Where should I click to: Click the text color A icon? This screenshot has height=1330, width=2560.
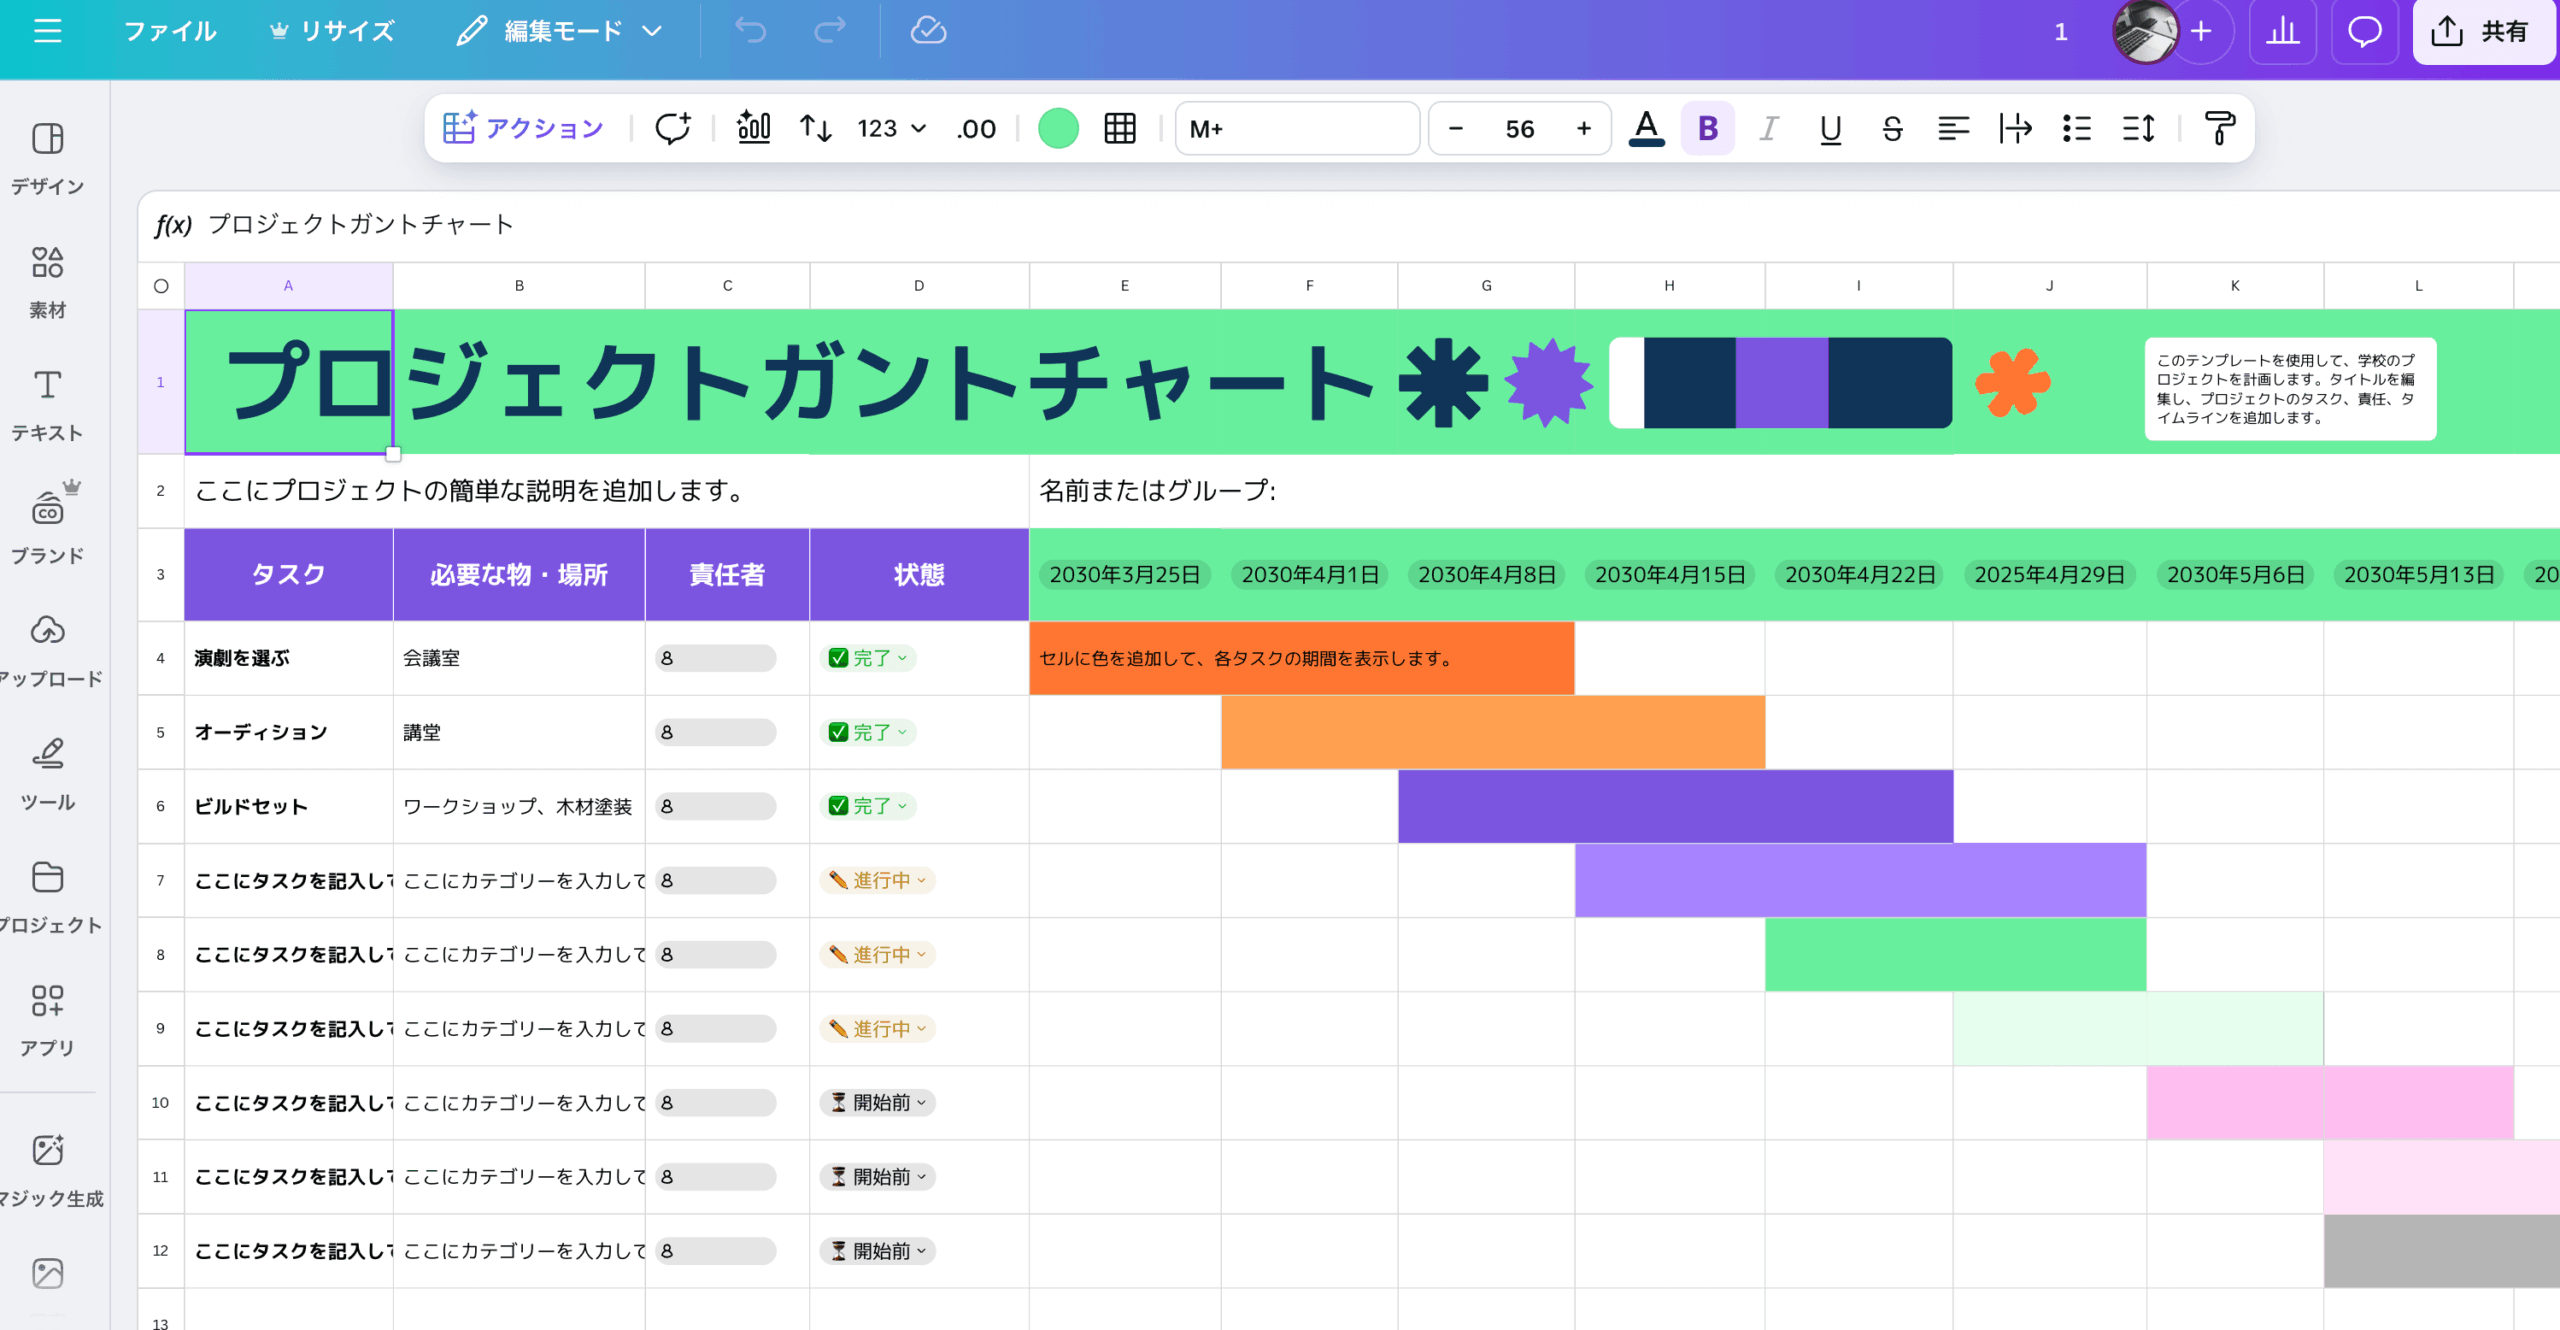[1646, 128]
